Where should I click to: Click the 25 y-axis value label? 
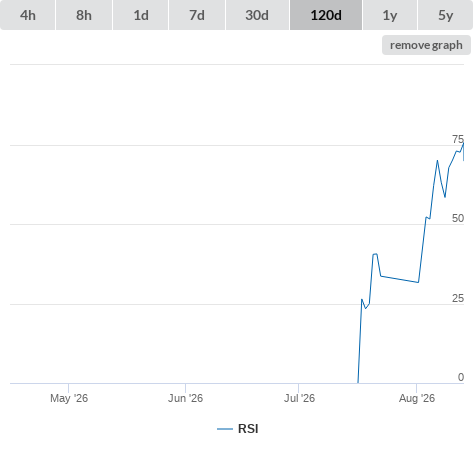(458, 298)
